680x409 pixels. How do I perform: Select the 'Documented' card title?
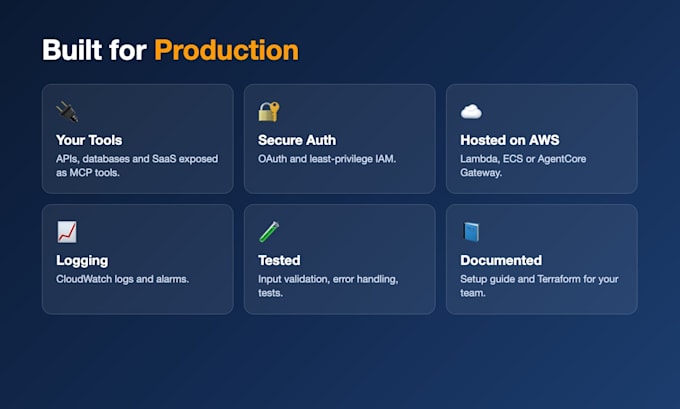[501, 260]
